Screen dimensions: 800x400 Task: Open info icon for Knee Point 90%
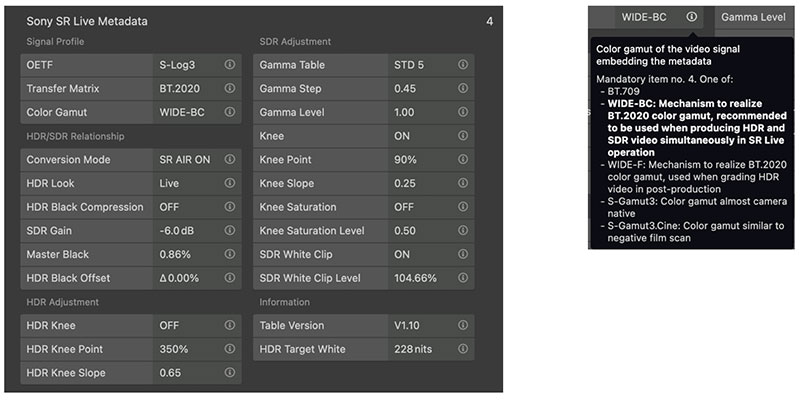[463, 159]
